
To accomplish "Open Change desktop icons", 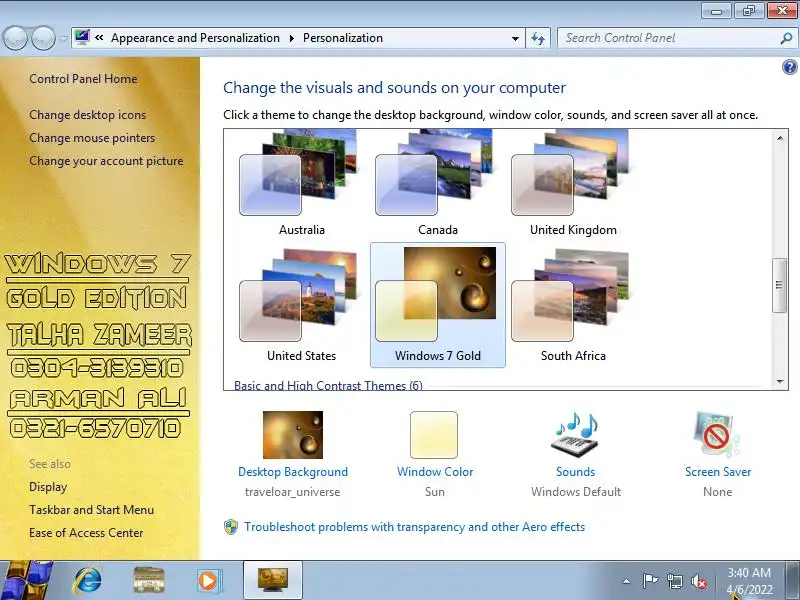I will click(x=87, y=115).
